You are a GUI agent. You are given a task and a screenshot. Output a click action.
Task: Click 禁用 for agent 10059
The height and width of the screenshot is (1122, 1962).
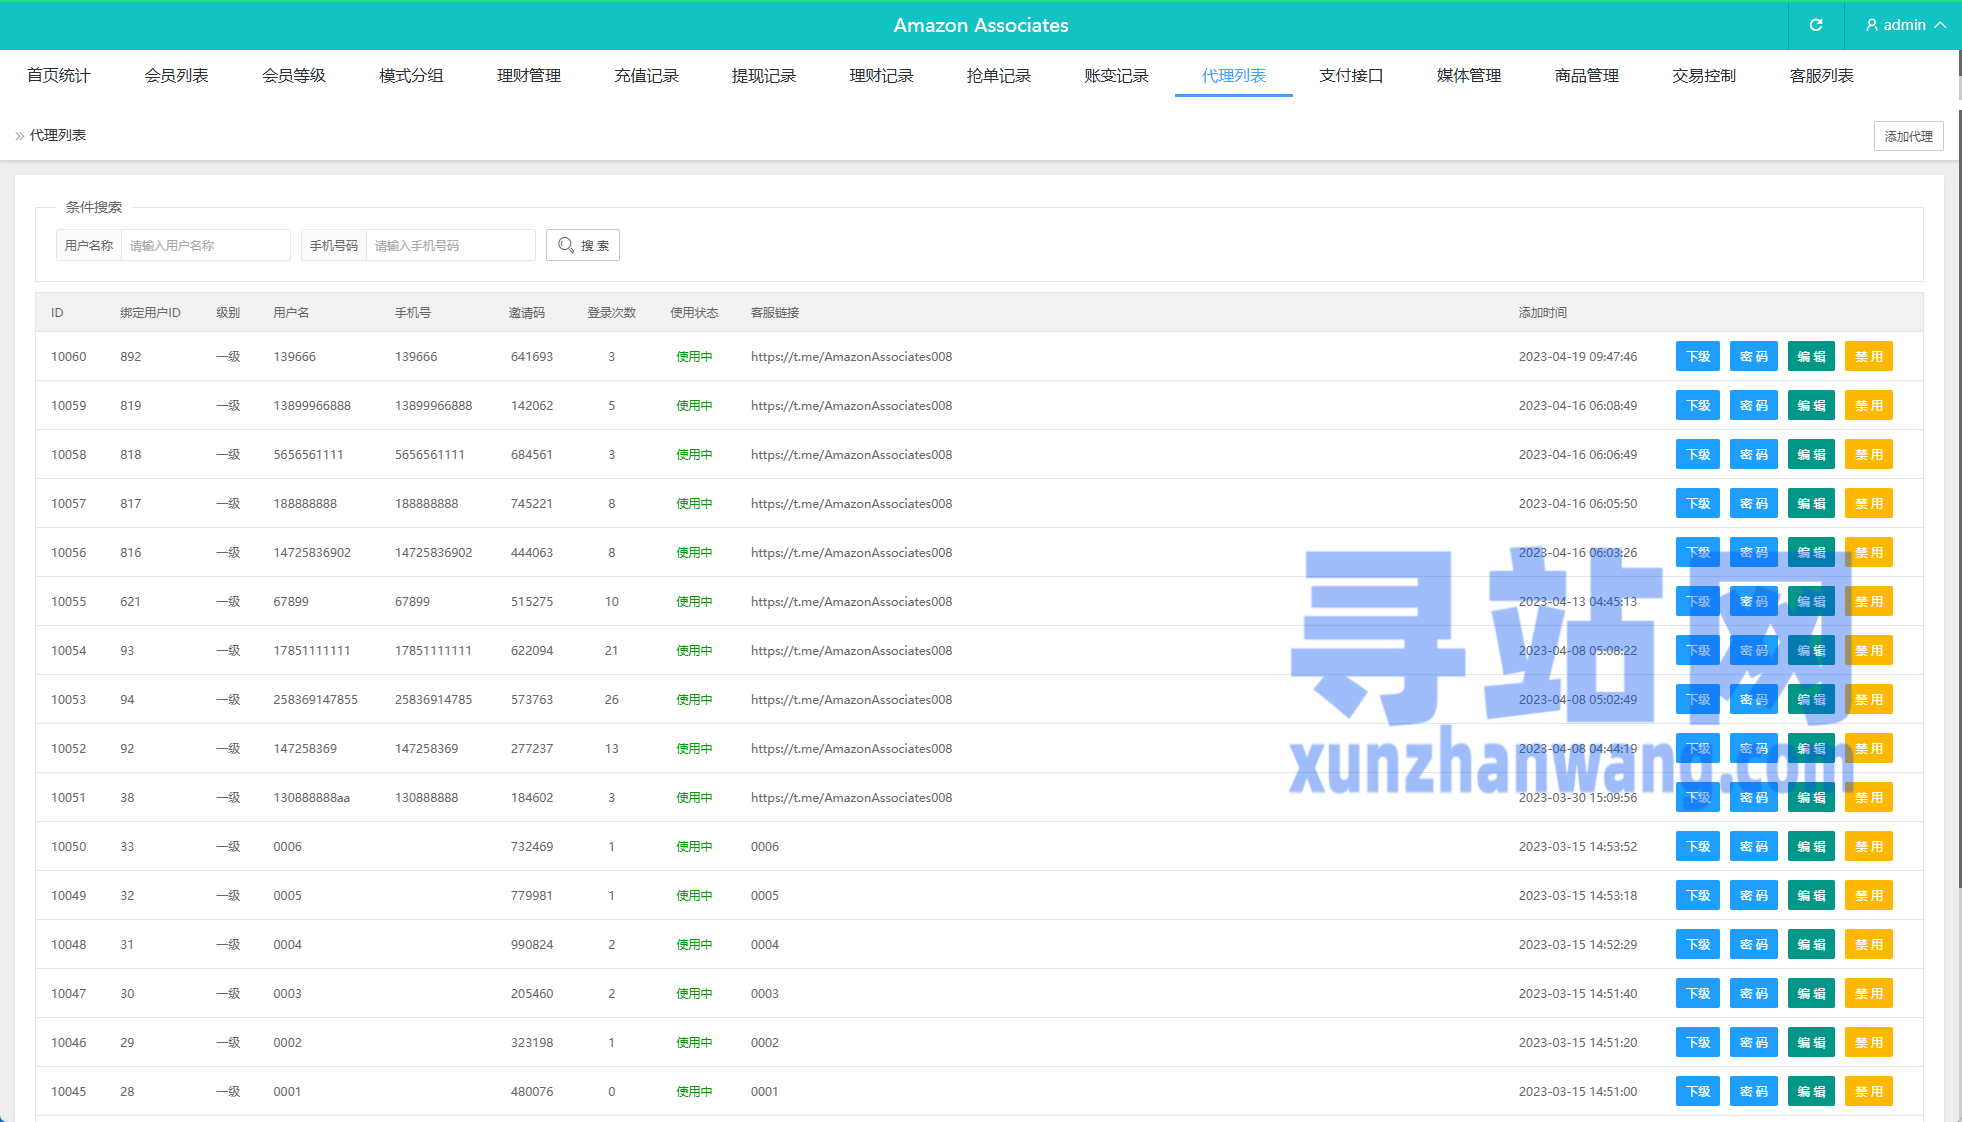(1868, 405)
